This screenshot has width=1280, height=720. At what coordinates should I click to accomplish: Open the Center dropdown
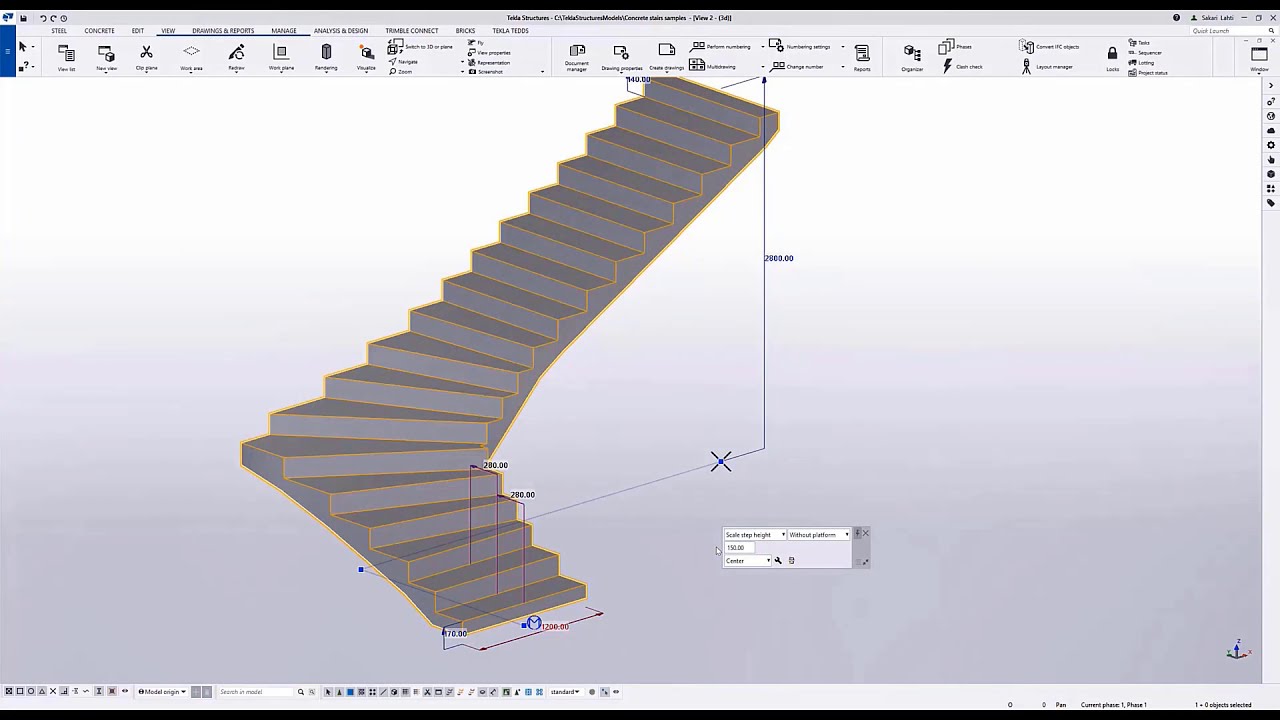tap(748, 561)
